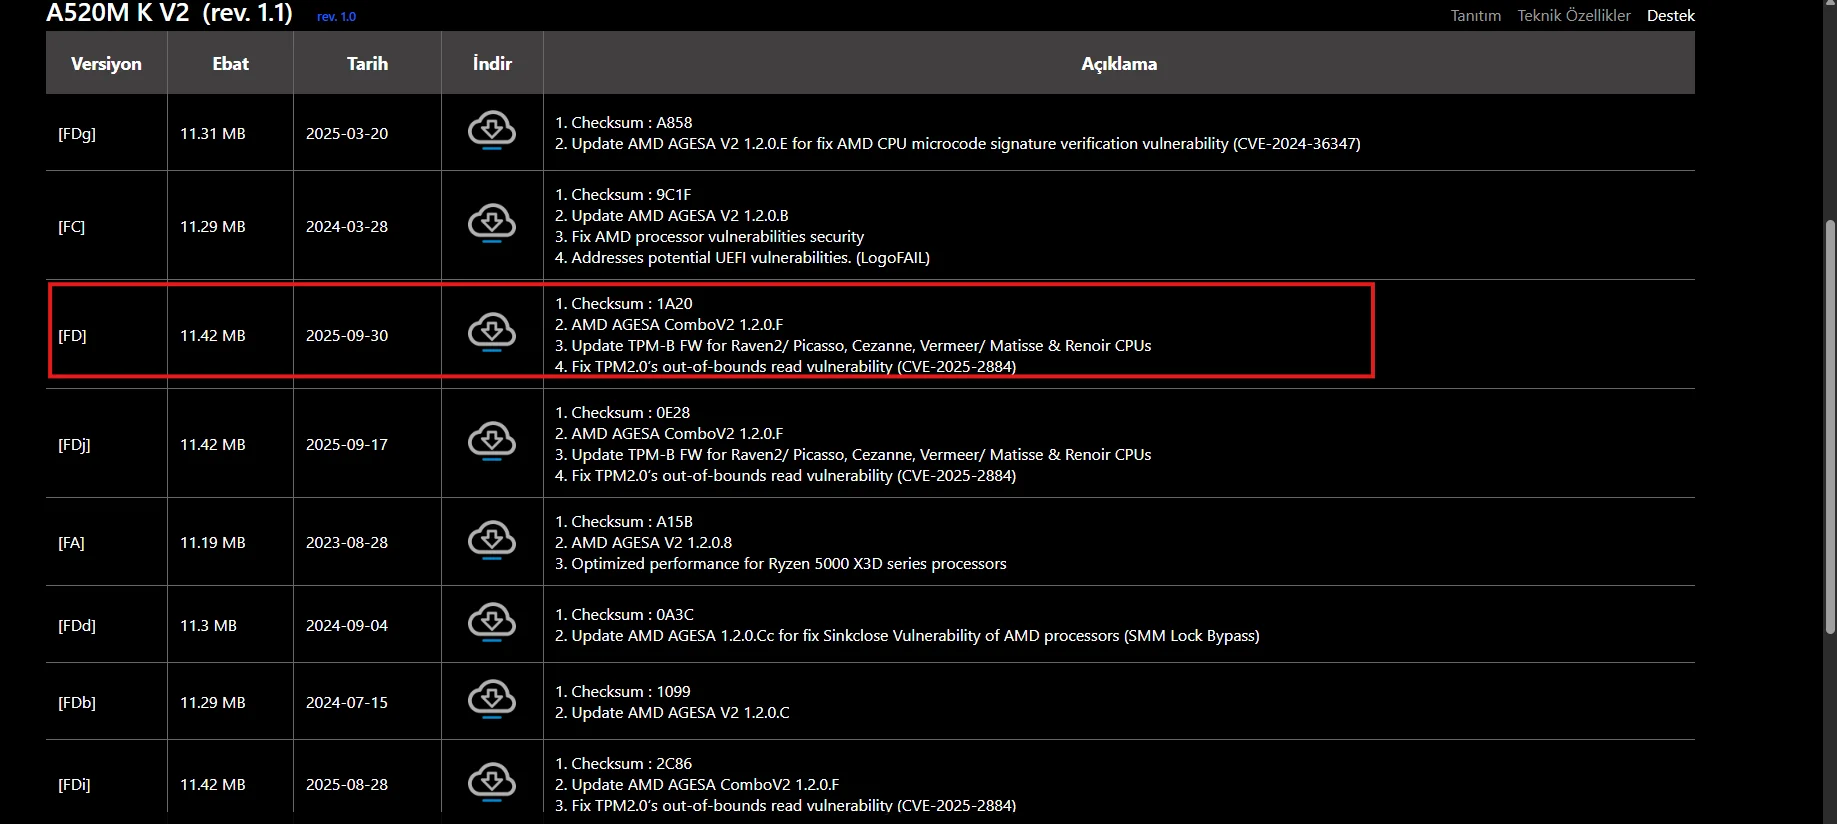Download BIOS version FDd

point(492,623)
